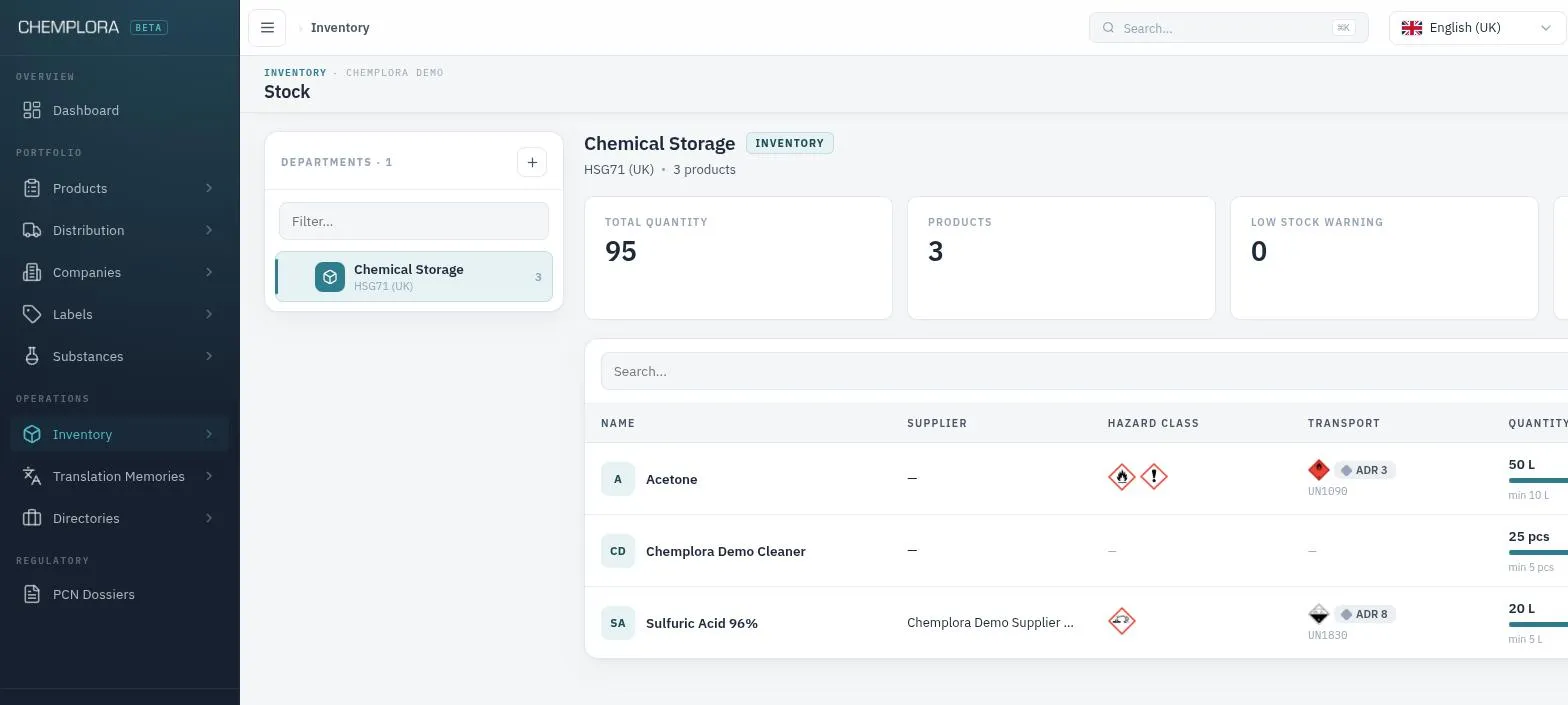Screen dimensions: 1568x705
Task: Click the Substances flask icon
Action: click(x=32, y=356)
